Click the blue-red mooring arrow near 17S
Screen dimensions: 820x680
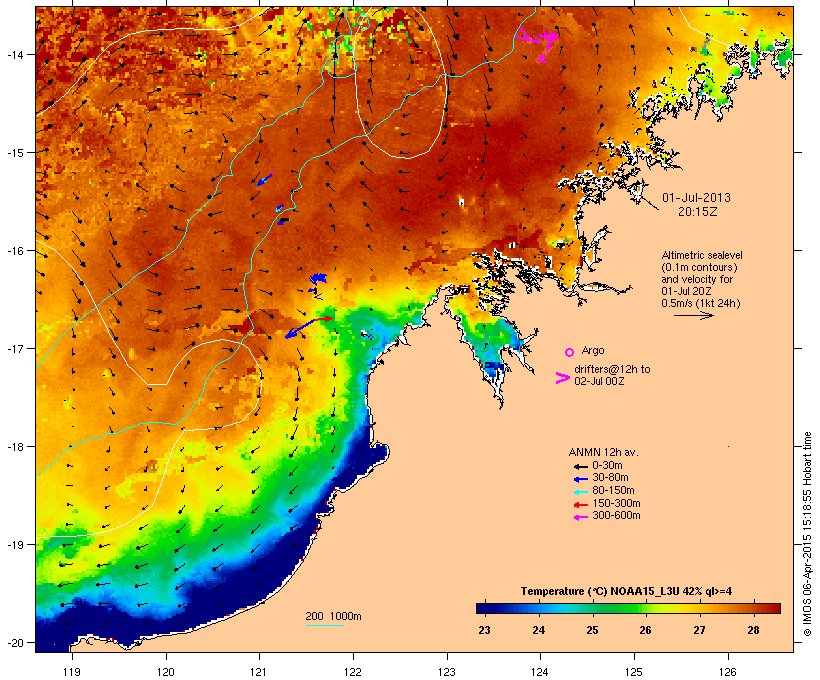(309, 327)
